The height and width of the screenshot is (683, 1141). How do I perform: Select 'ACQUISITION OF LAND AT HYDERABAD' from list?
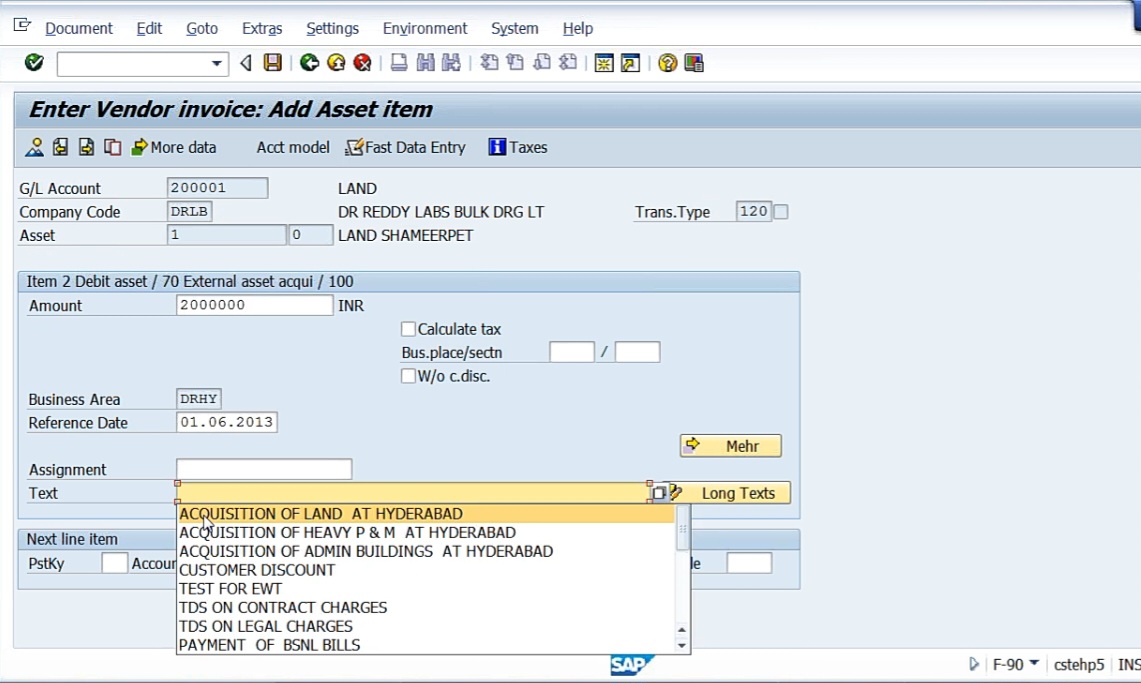[x=426, y=514]
